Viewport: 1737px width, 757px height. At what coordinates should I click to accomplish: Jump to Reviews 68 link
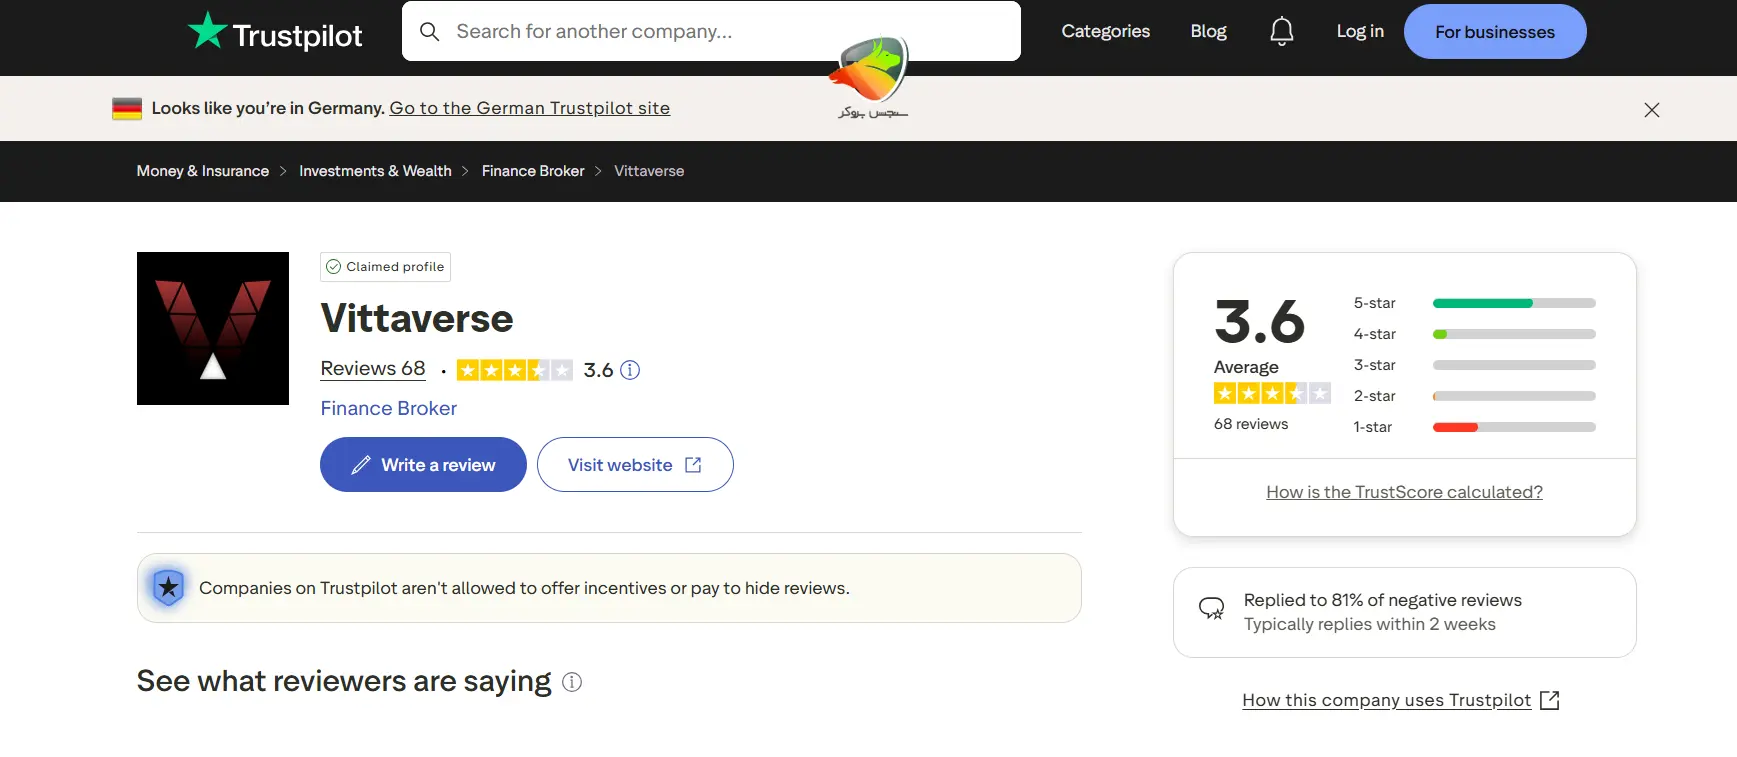(373, 368)
